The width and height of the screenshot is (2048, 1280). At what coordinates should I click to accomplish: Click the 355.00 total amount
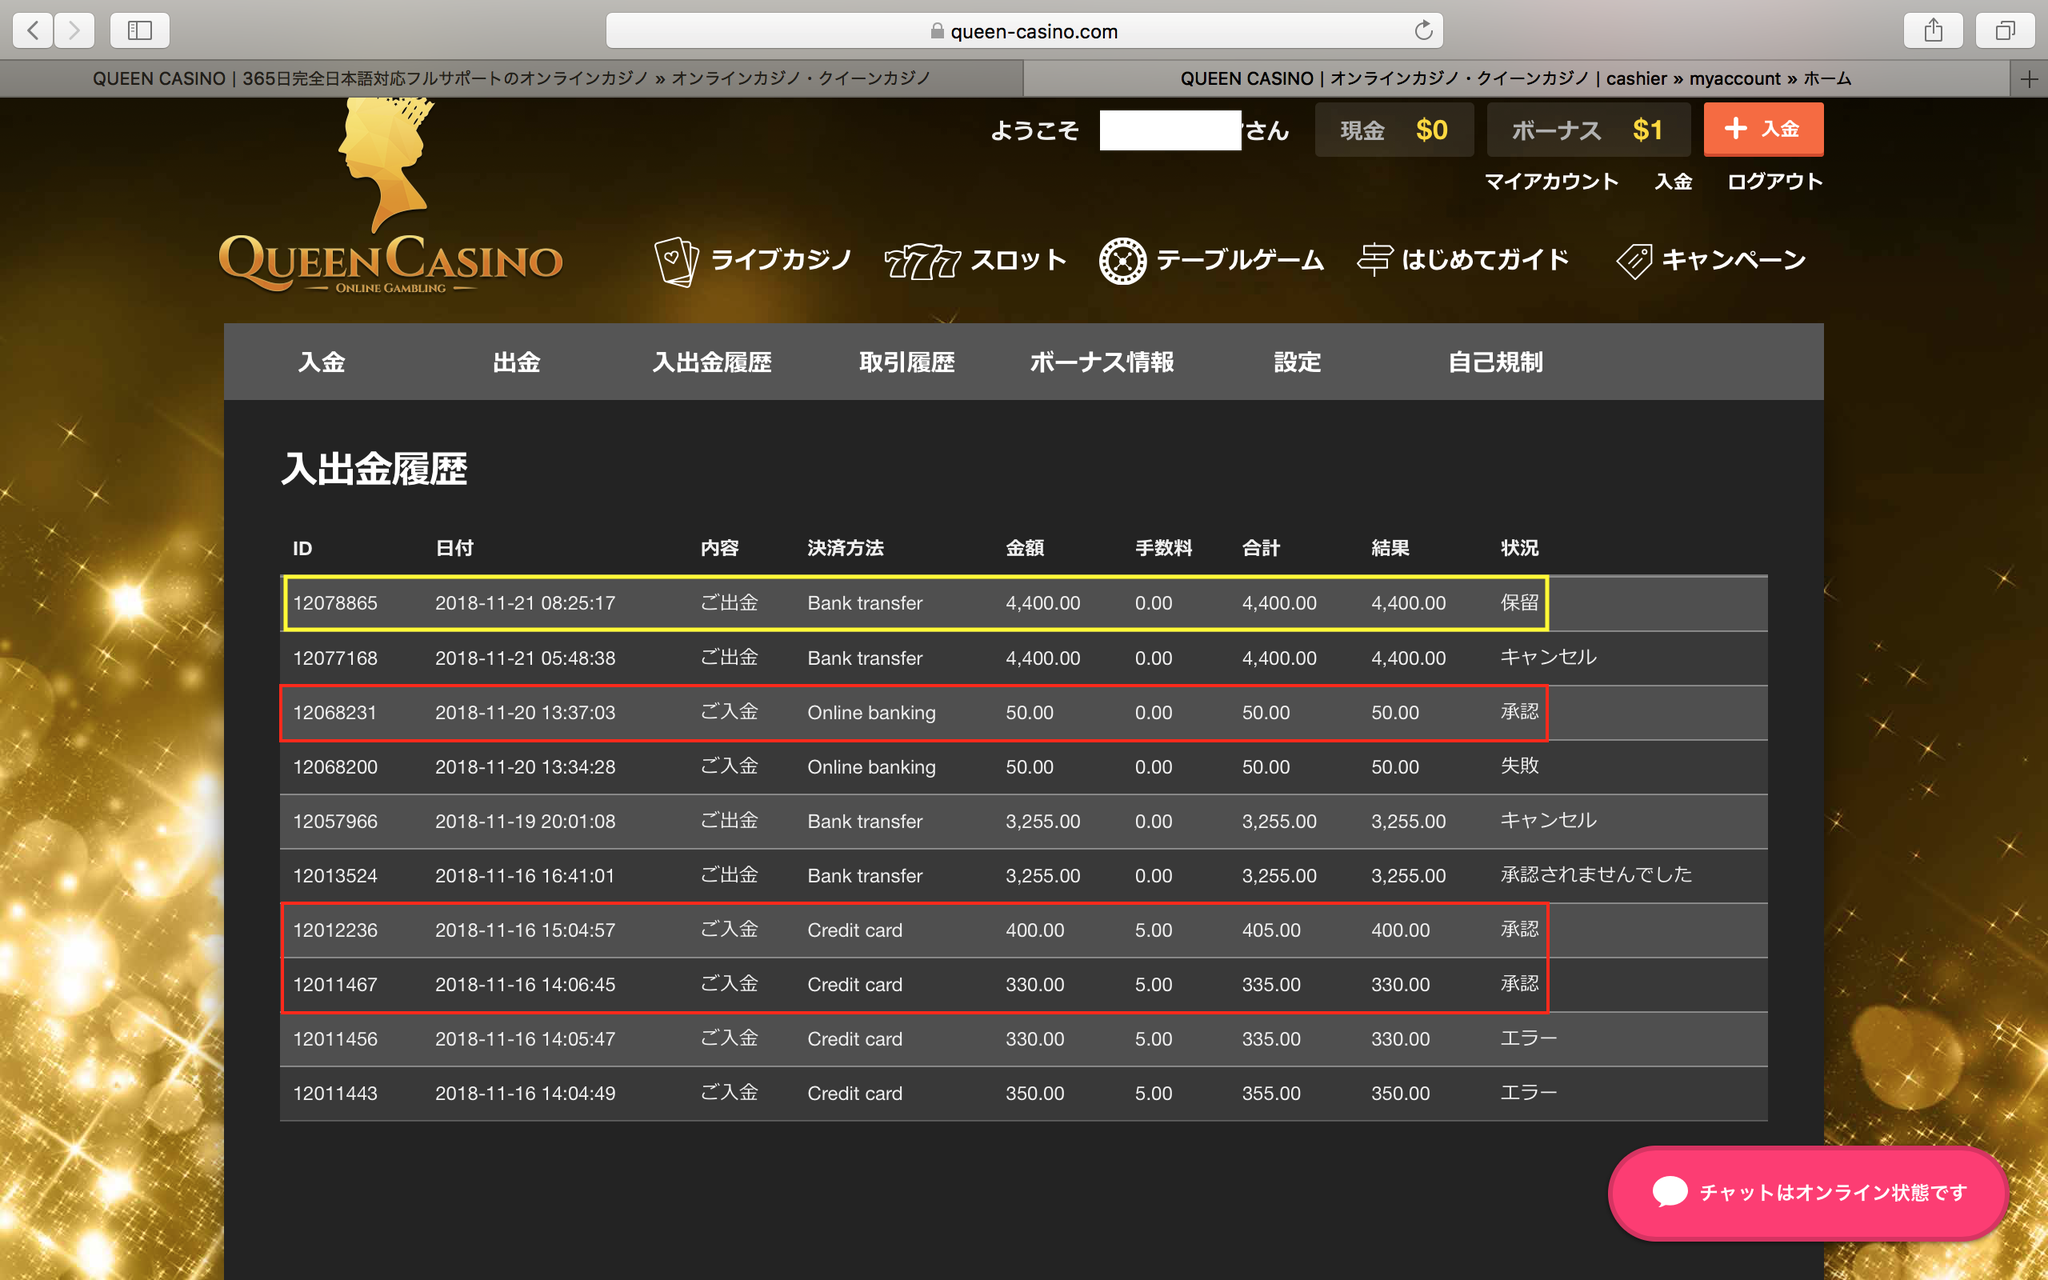[x=1271, y=1094]
